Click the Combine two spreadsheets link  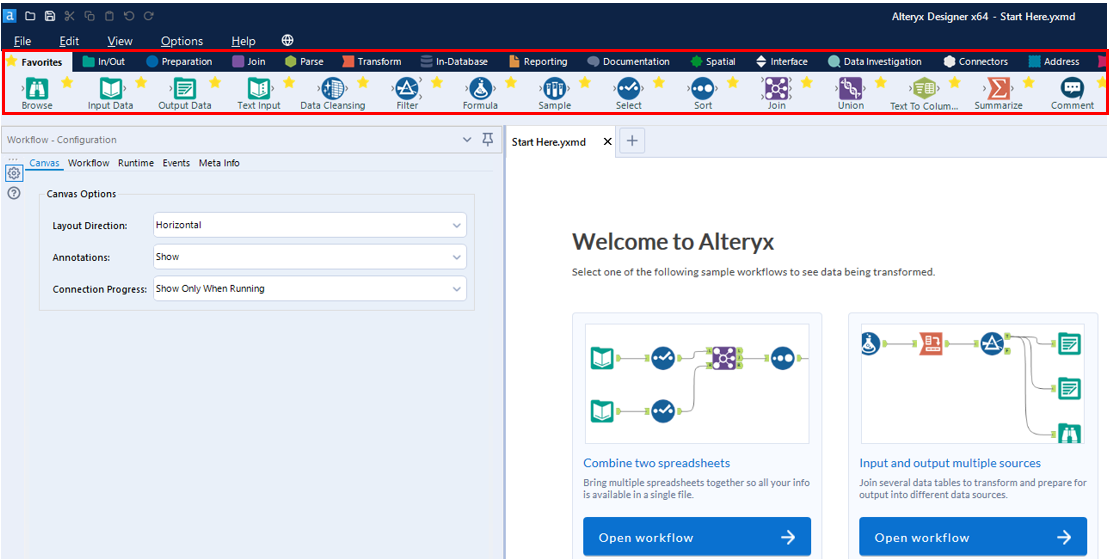[656, 463]
